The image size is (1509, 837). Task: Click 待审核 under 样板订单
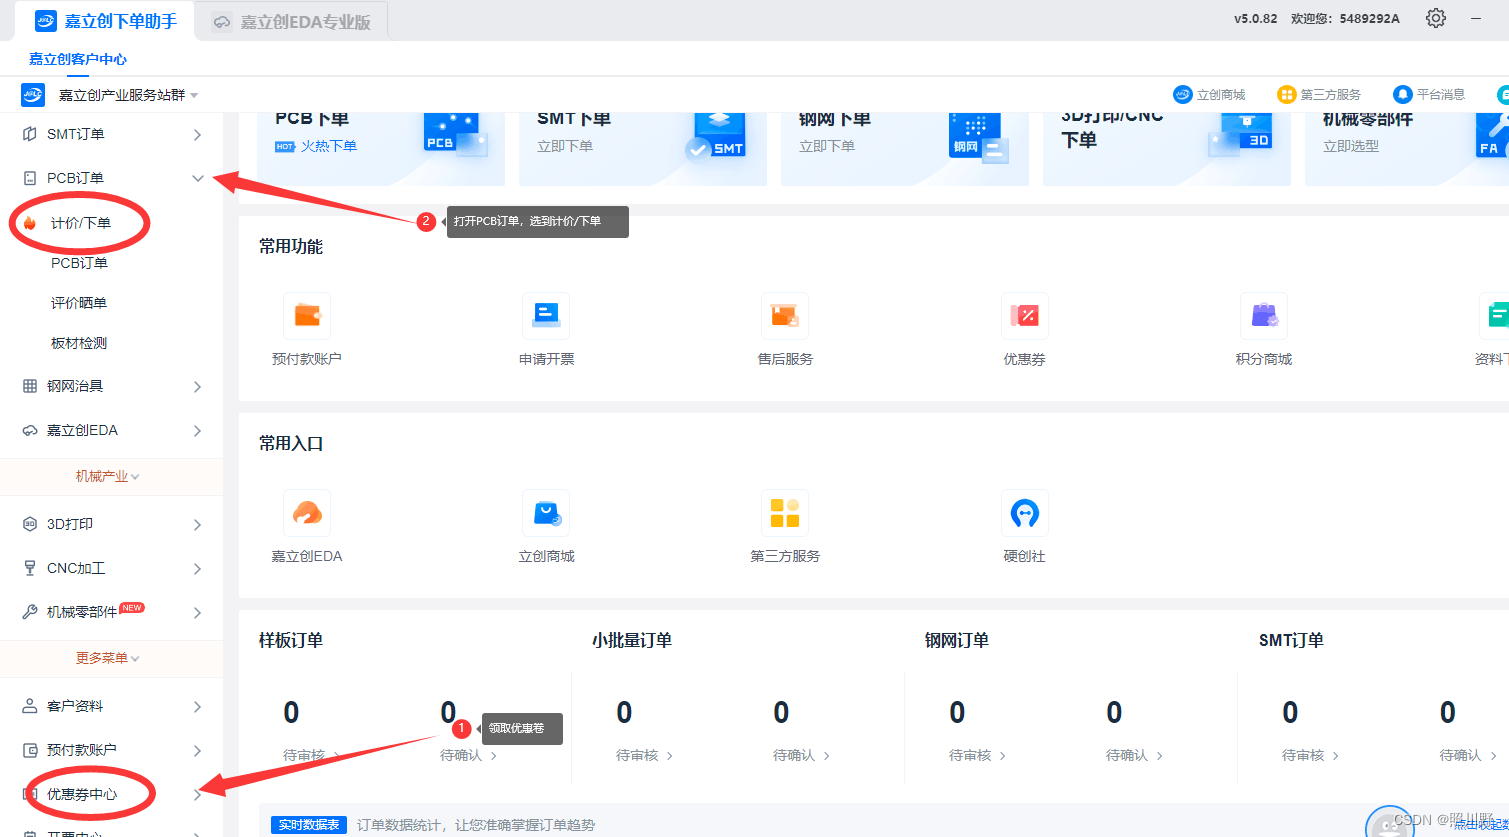point(304,755)
